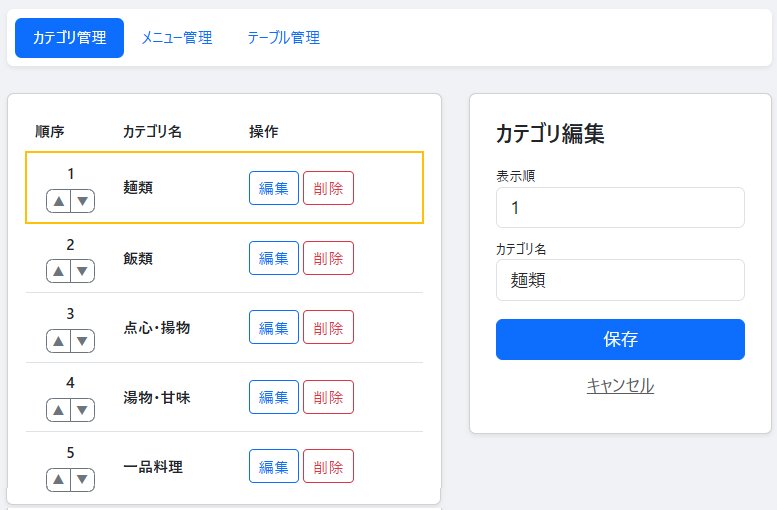Viewport: 777px width, 510px height.
Task: Edit the 飯類 category
Action: click(273, 258)
